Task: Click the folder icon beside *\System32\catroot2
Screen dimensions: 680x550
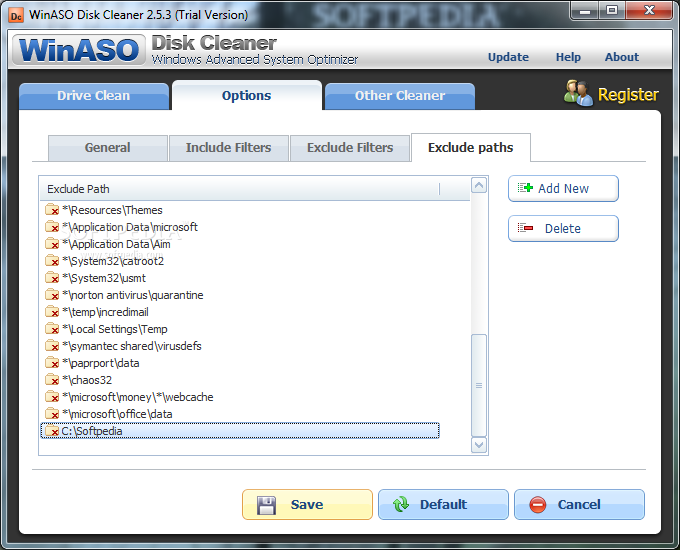Action: (x=52, y=261)
